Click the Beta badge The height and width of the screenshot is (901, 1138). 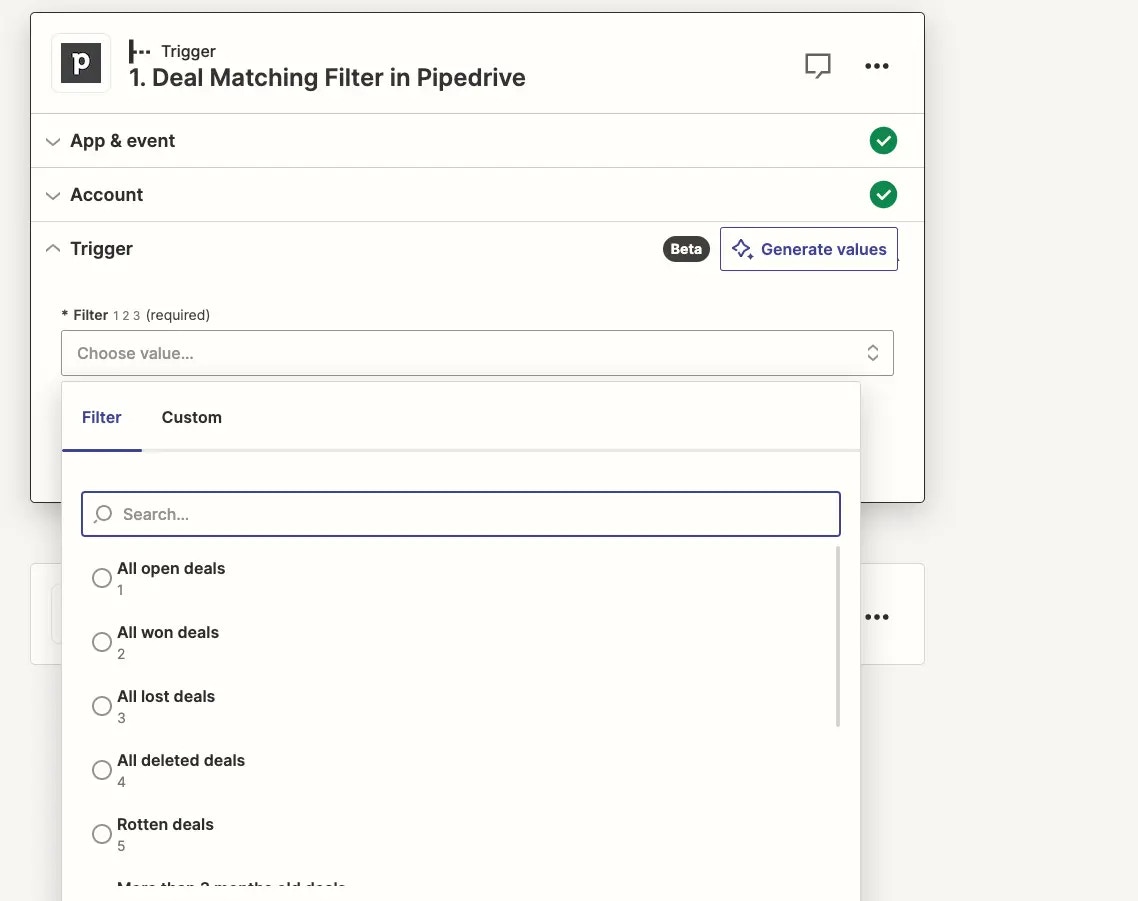[x=686, y=249]
